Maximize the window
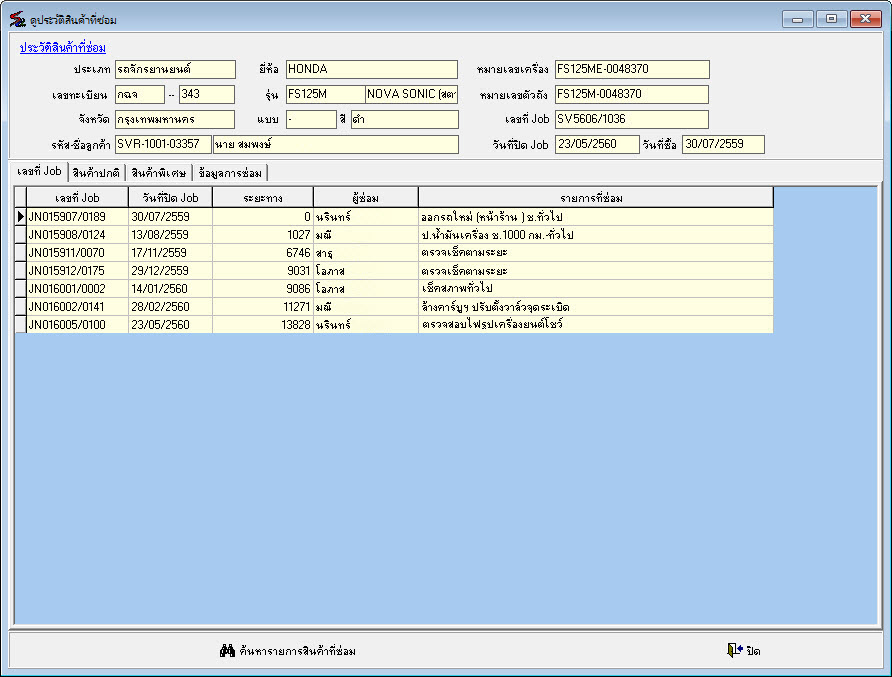Screen dimensions: 892x677 (832, 19)
